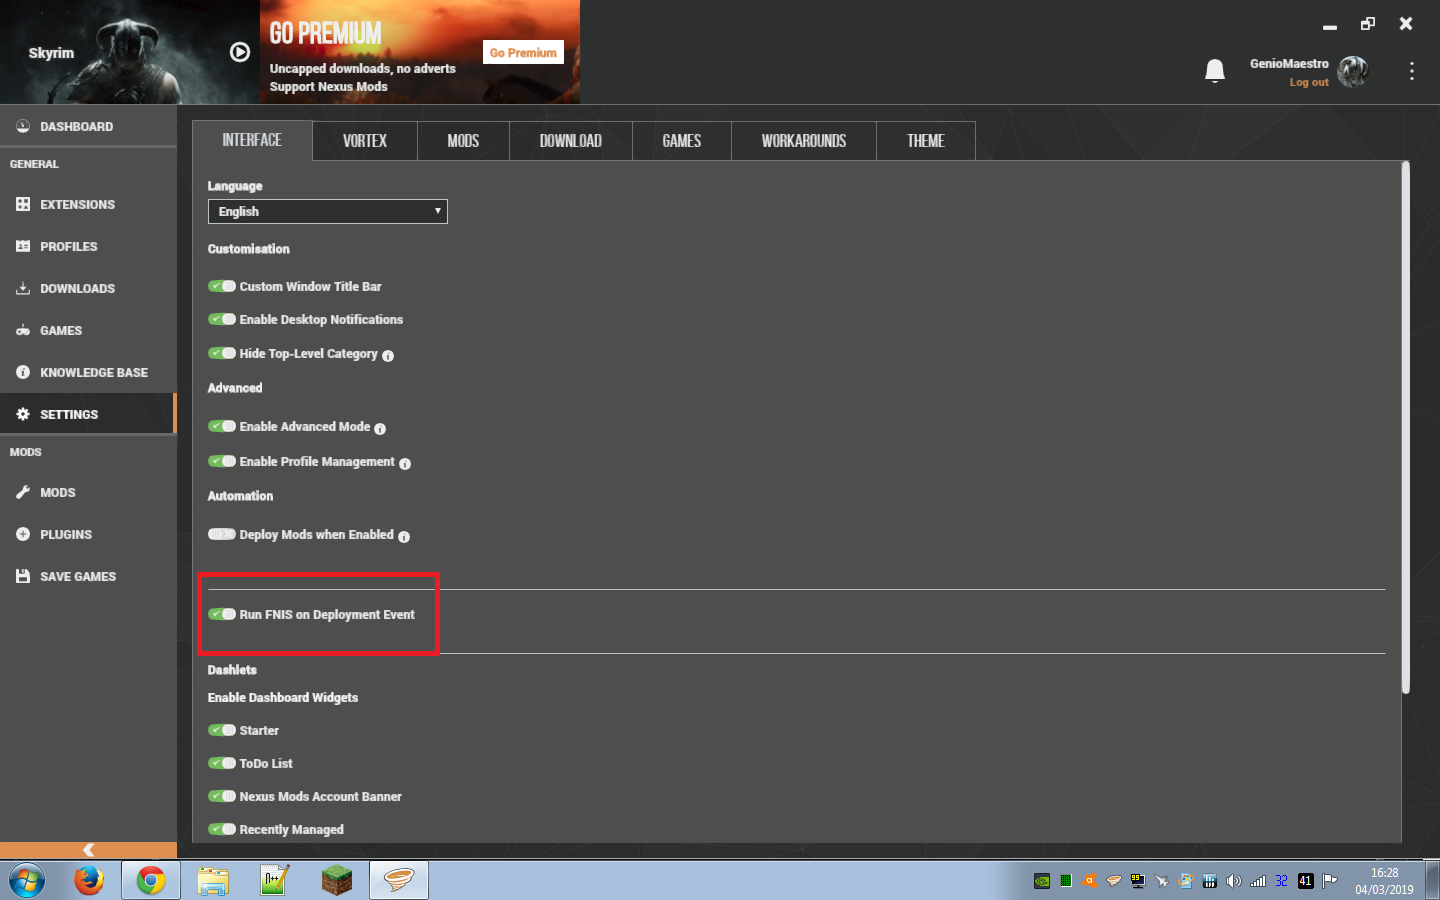Switch to the Workarounds tab
This screenshot has height=900, width=1440.
coord(804,141)
